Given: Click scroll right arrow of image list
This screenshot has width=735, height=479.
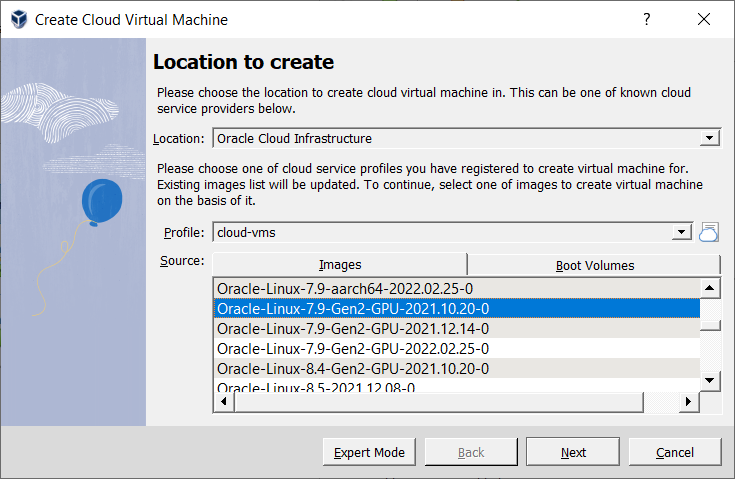Looking at the screenshot, I should tap(689, 402).
